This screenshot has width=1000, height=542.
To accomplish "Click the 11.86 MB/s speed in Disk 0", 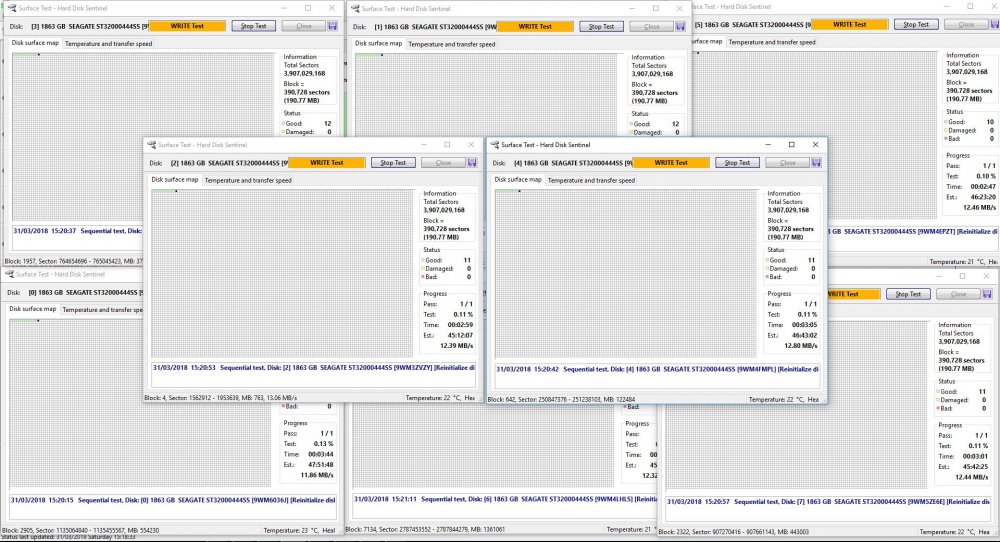I will [317, 475].
